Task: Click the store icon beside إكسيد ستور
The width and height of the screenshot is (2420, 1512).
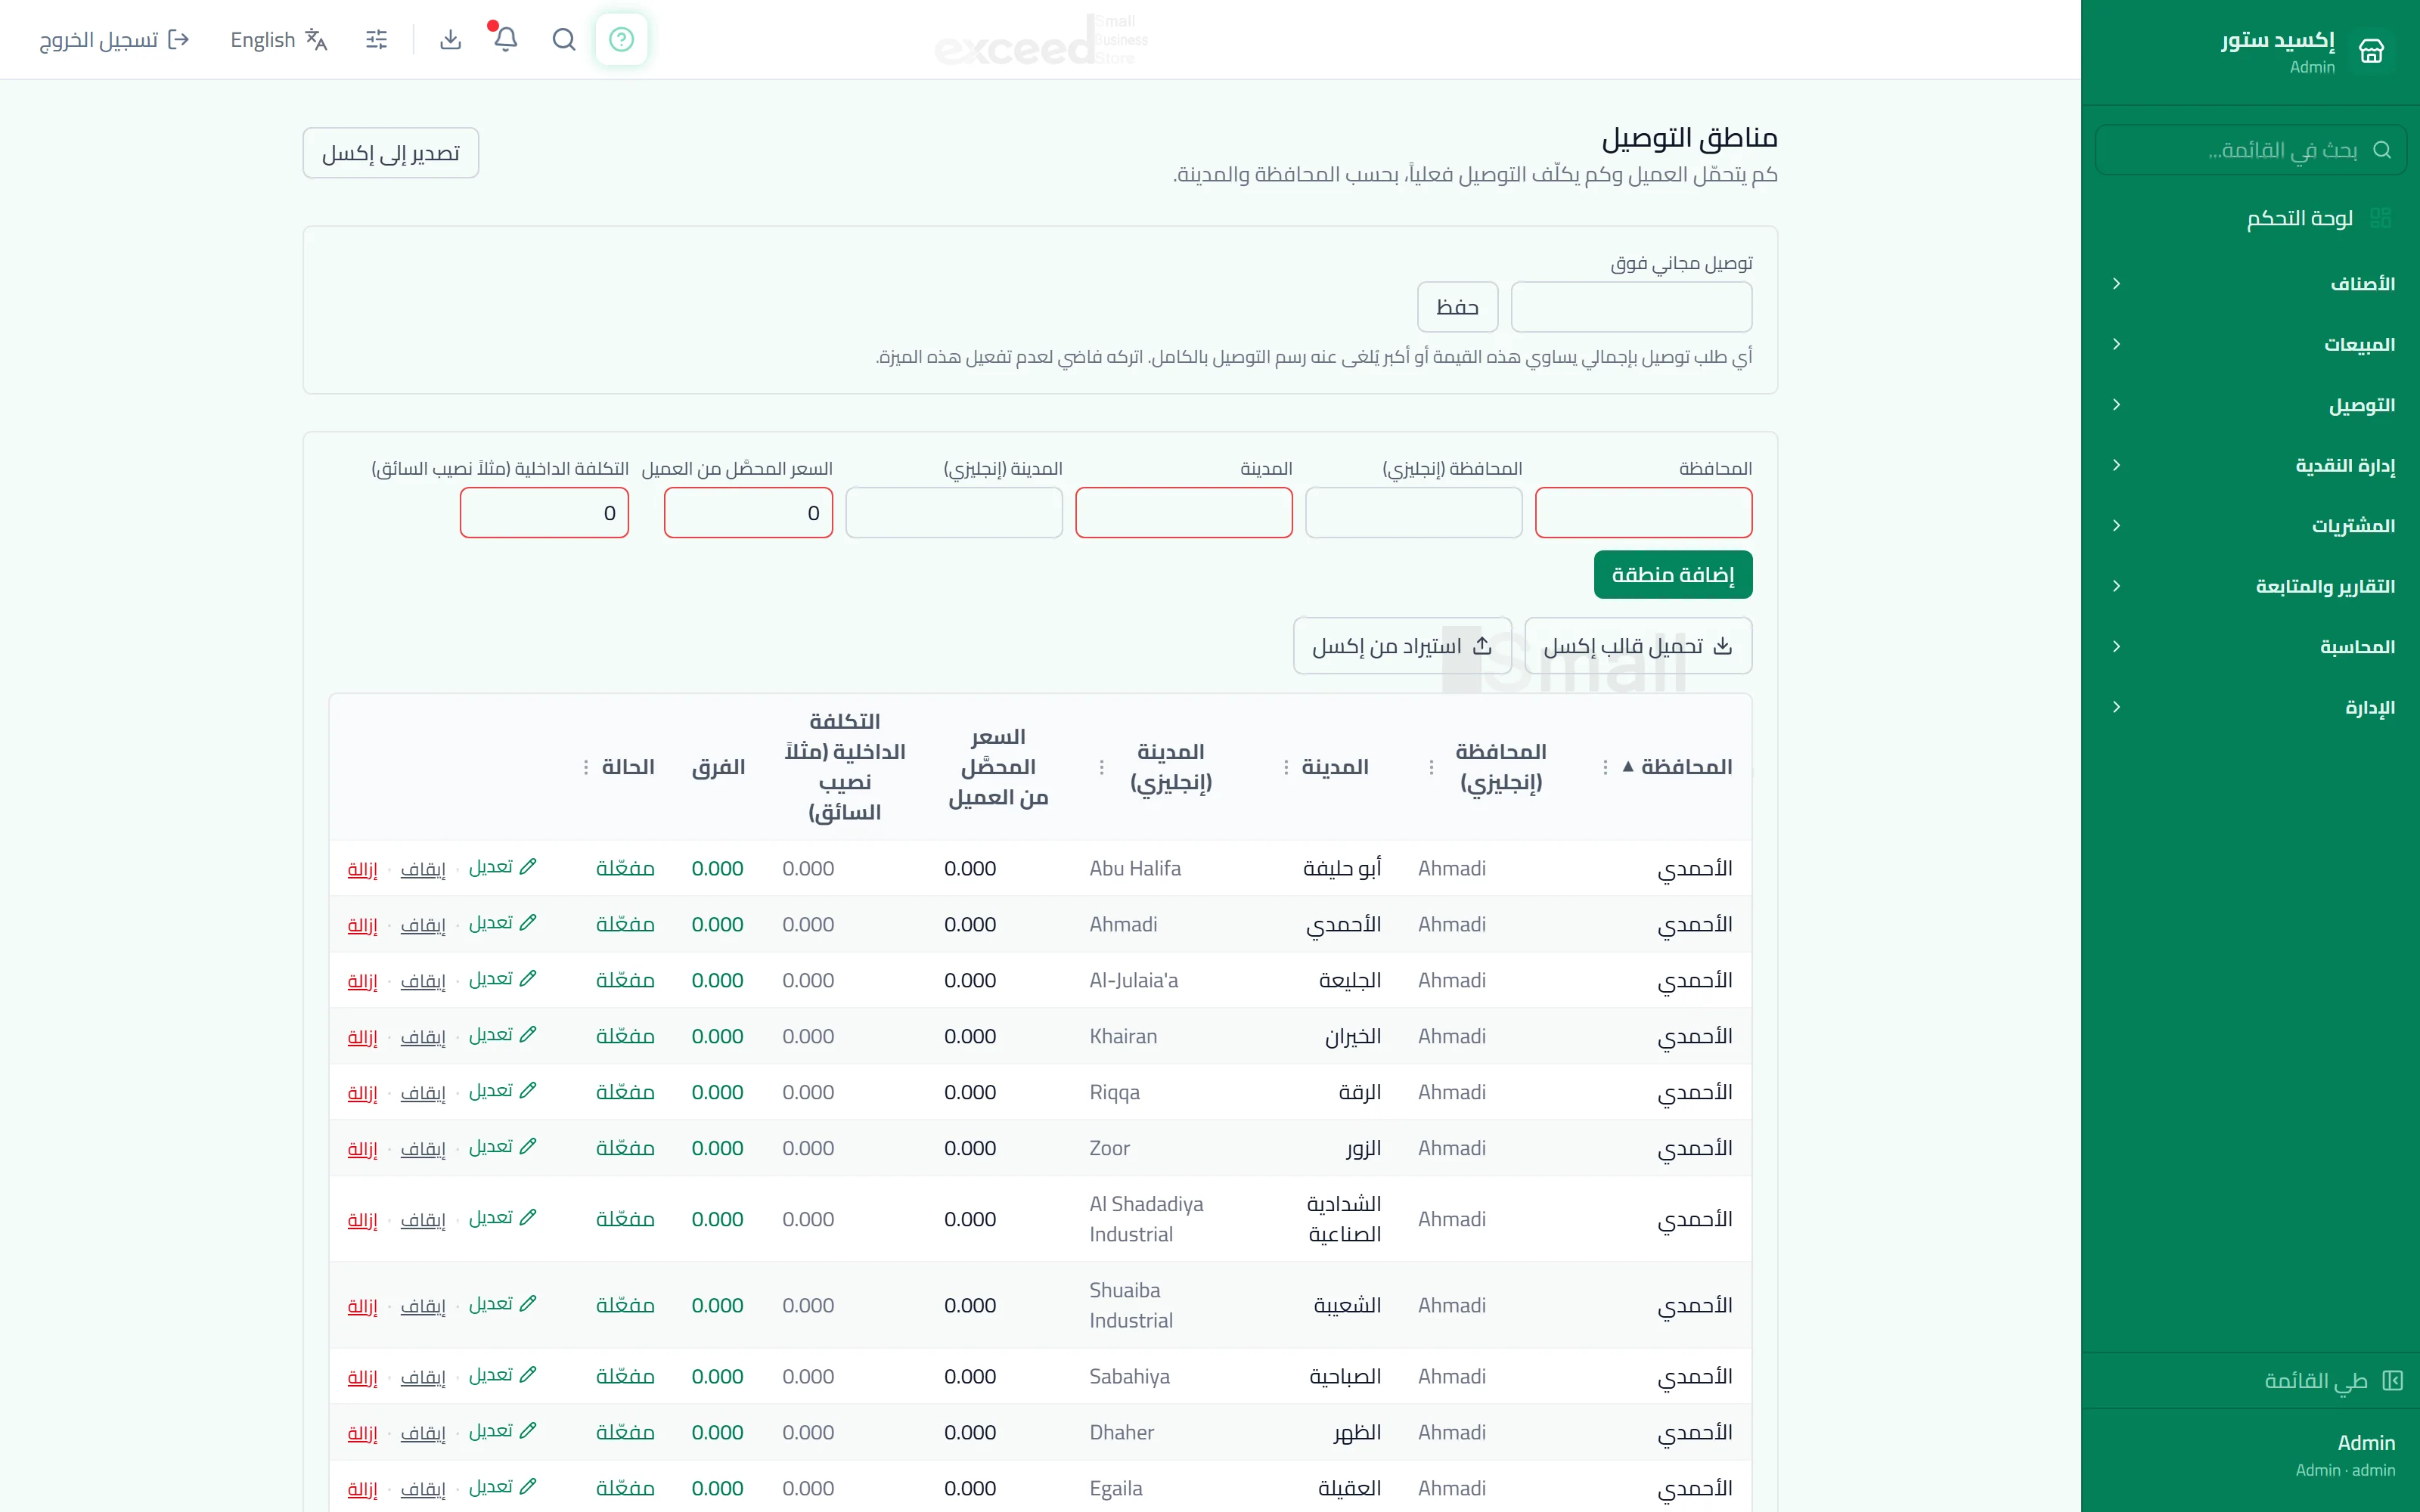Action: point(2372,51)
